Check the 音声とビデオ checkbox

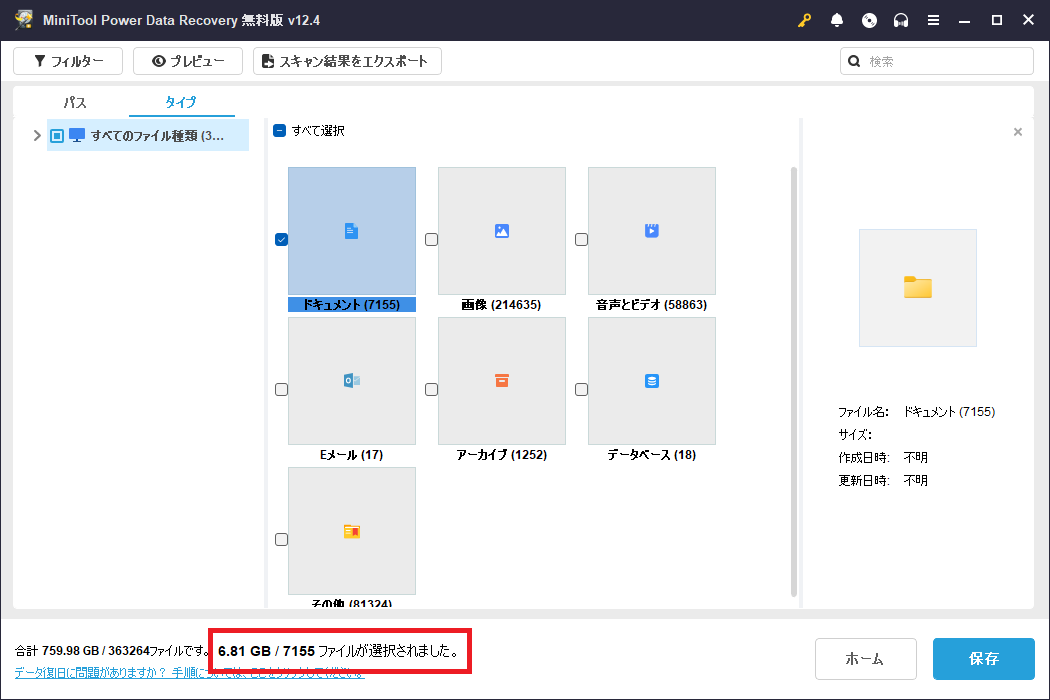coord(581,239)
